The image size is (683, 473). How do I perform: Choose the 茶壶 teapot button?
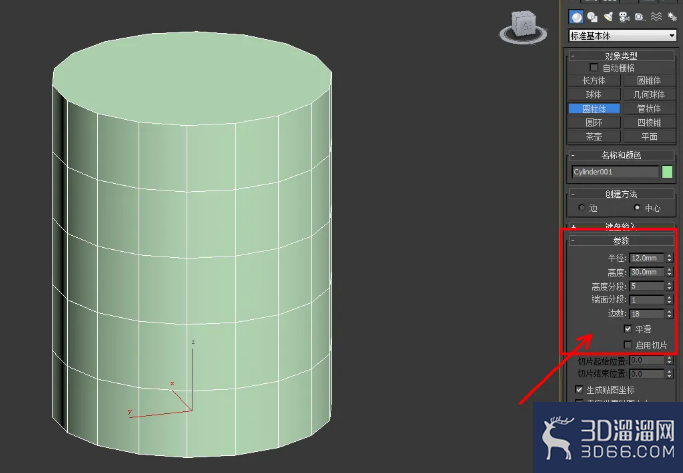point(594,137)
